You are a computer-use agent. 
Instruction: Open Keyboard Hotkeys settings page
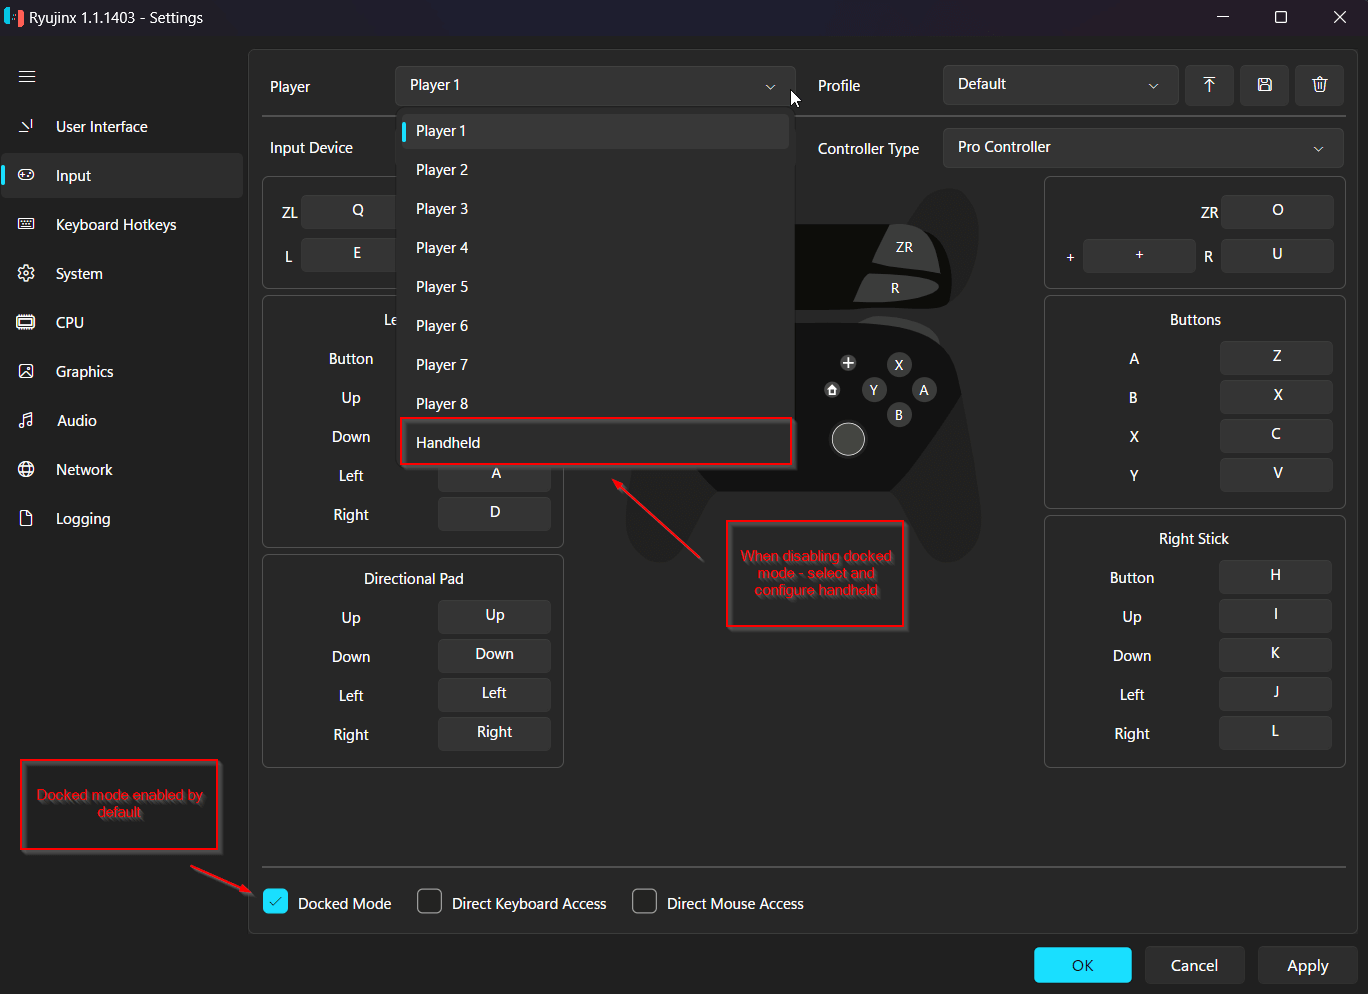pos(116,225)
